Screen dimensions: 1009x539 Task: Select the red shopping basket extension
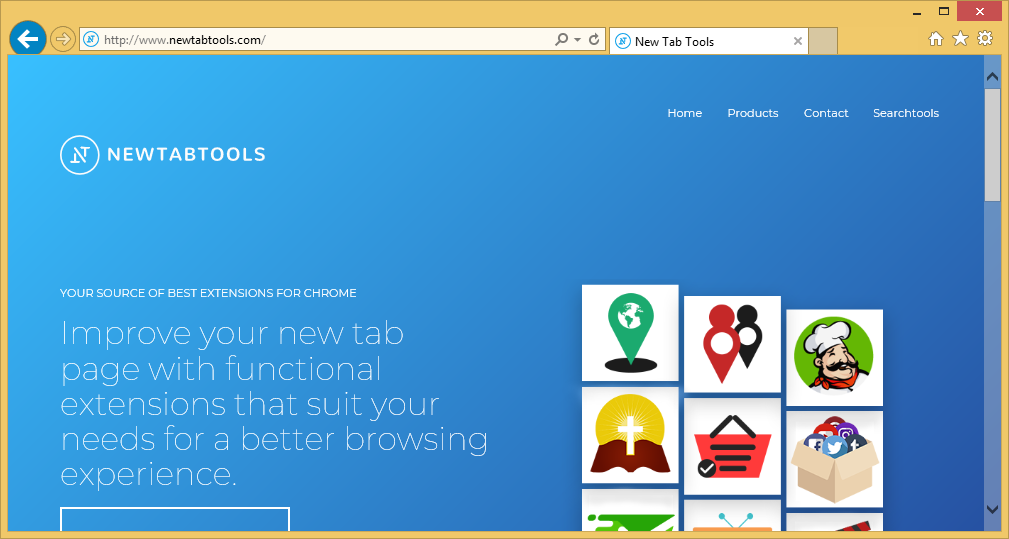pos(732,446)
